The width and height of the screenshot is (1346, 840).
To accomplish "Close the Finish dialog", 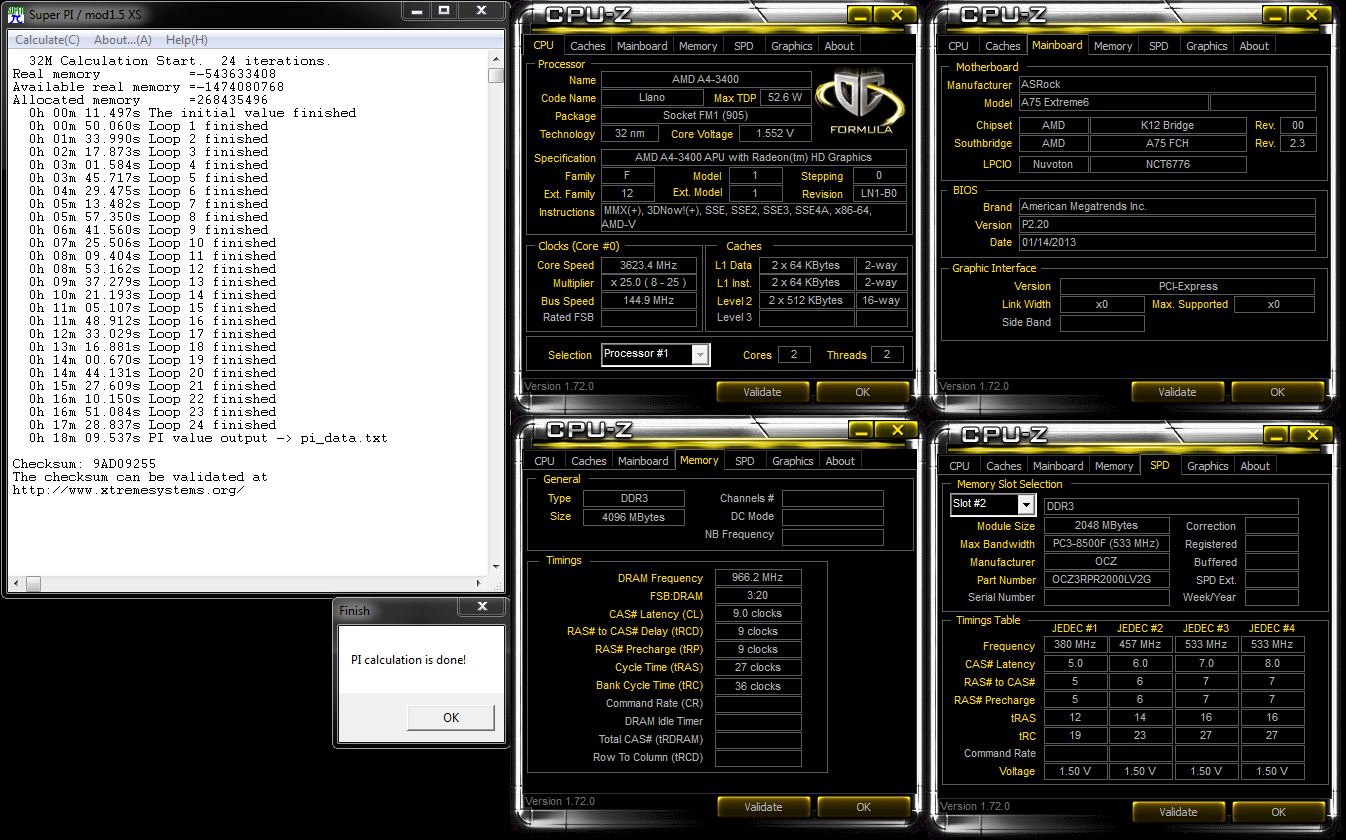I will click(x=482, y=606).
